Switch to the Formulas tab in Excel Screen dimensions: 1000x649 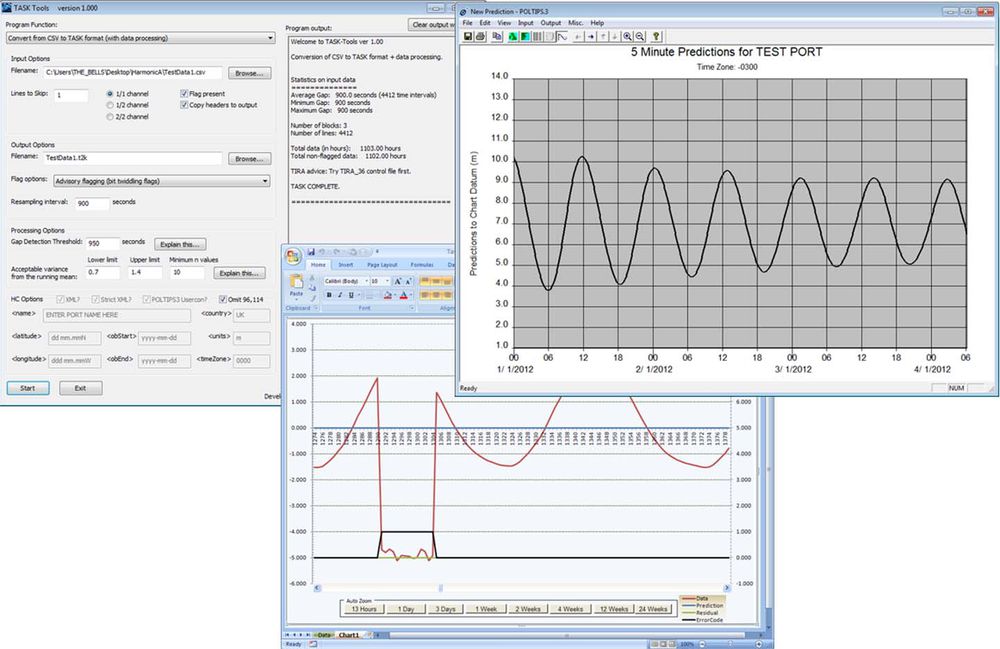(422, 265)
